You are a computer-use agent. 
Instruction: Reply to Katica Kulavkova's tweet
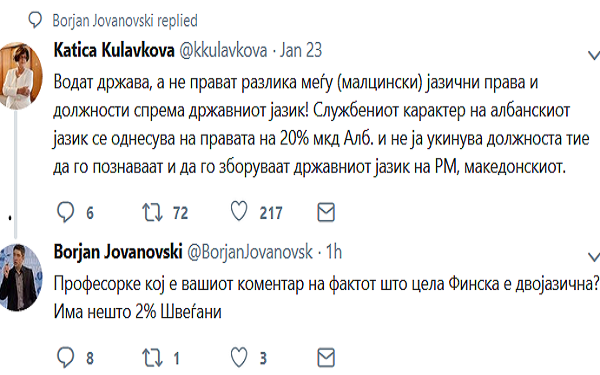coord(65,212)
